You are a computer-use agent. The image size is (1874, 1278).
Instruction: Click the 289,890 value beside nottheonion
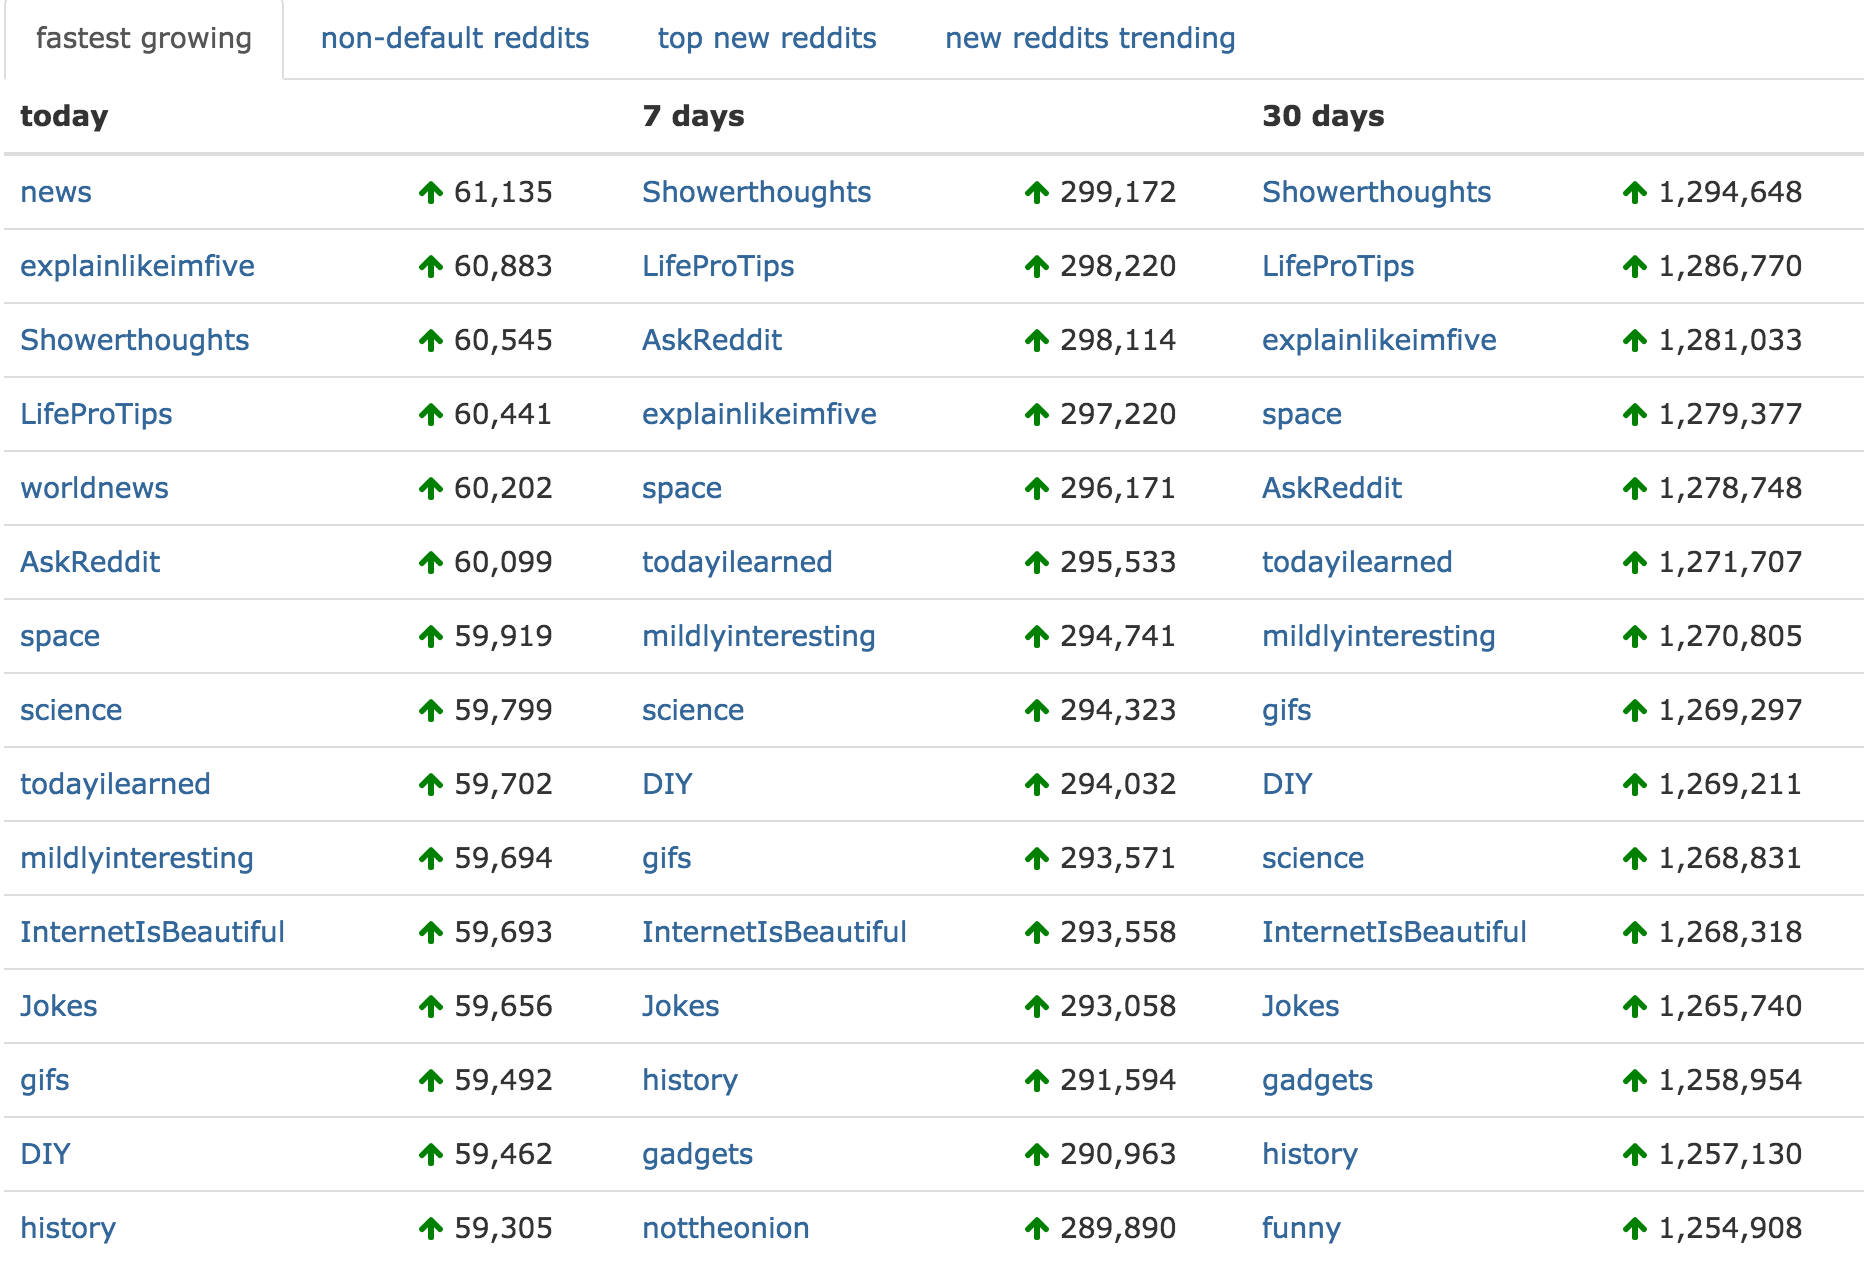(1118, 1228)
